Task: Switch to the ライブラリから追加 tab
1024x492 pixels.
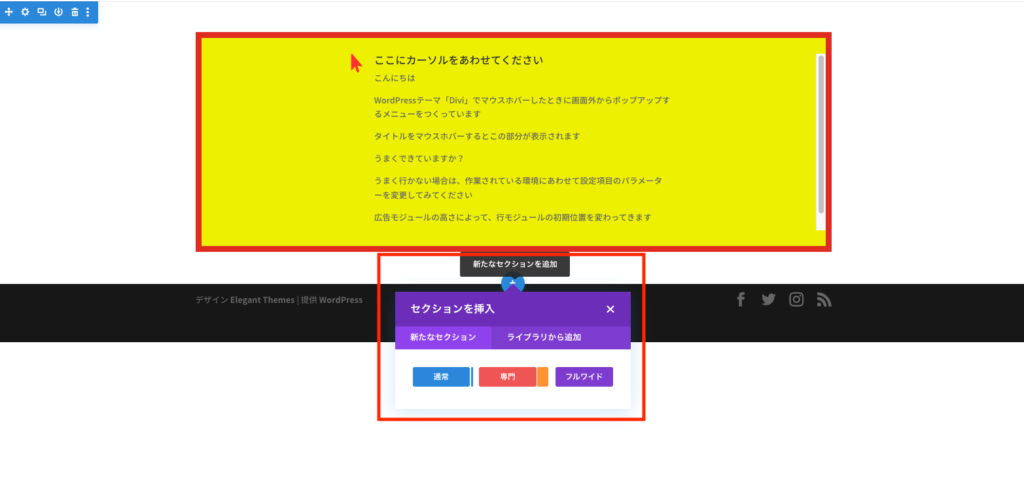Action: click(544, 337)
